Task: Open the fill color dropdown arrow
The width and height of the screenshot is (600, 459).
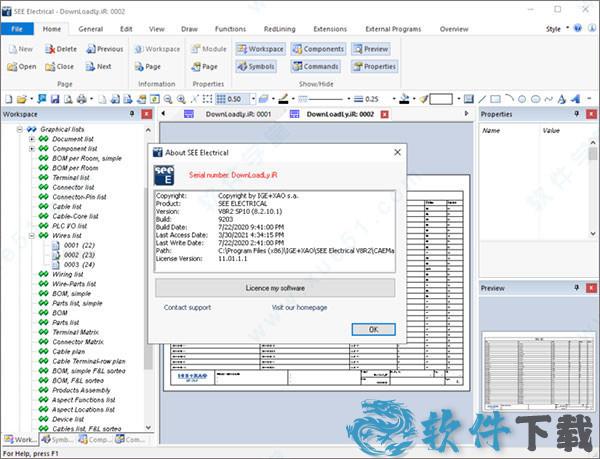Action: coord(414,99)
